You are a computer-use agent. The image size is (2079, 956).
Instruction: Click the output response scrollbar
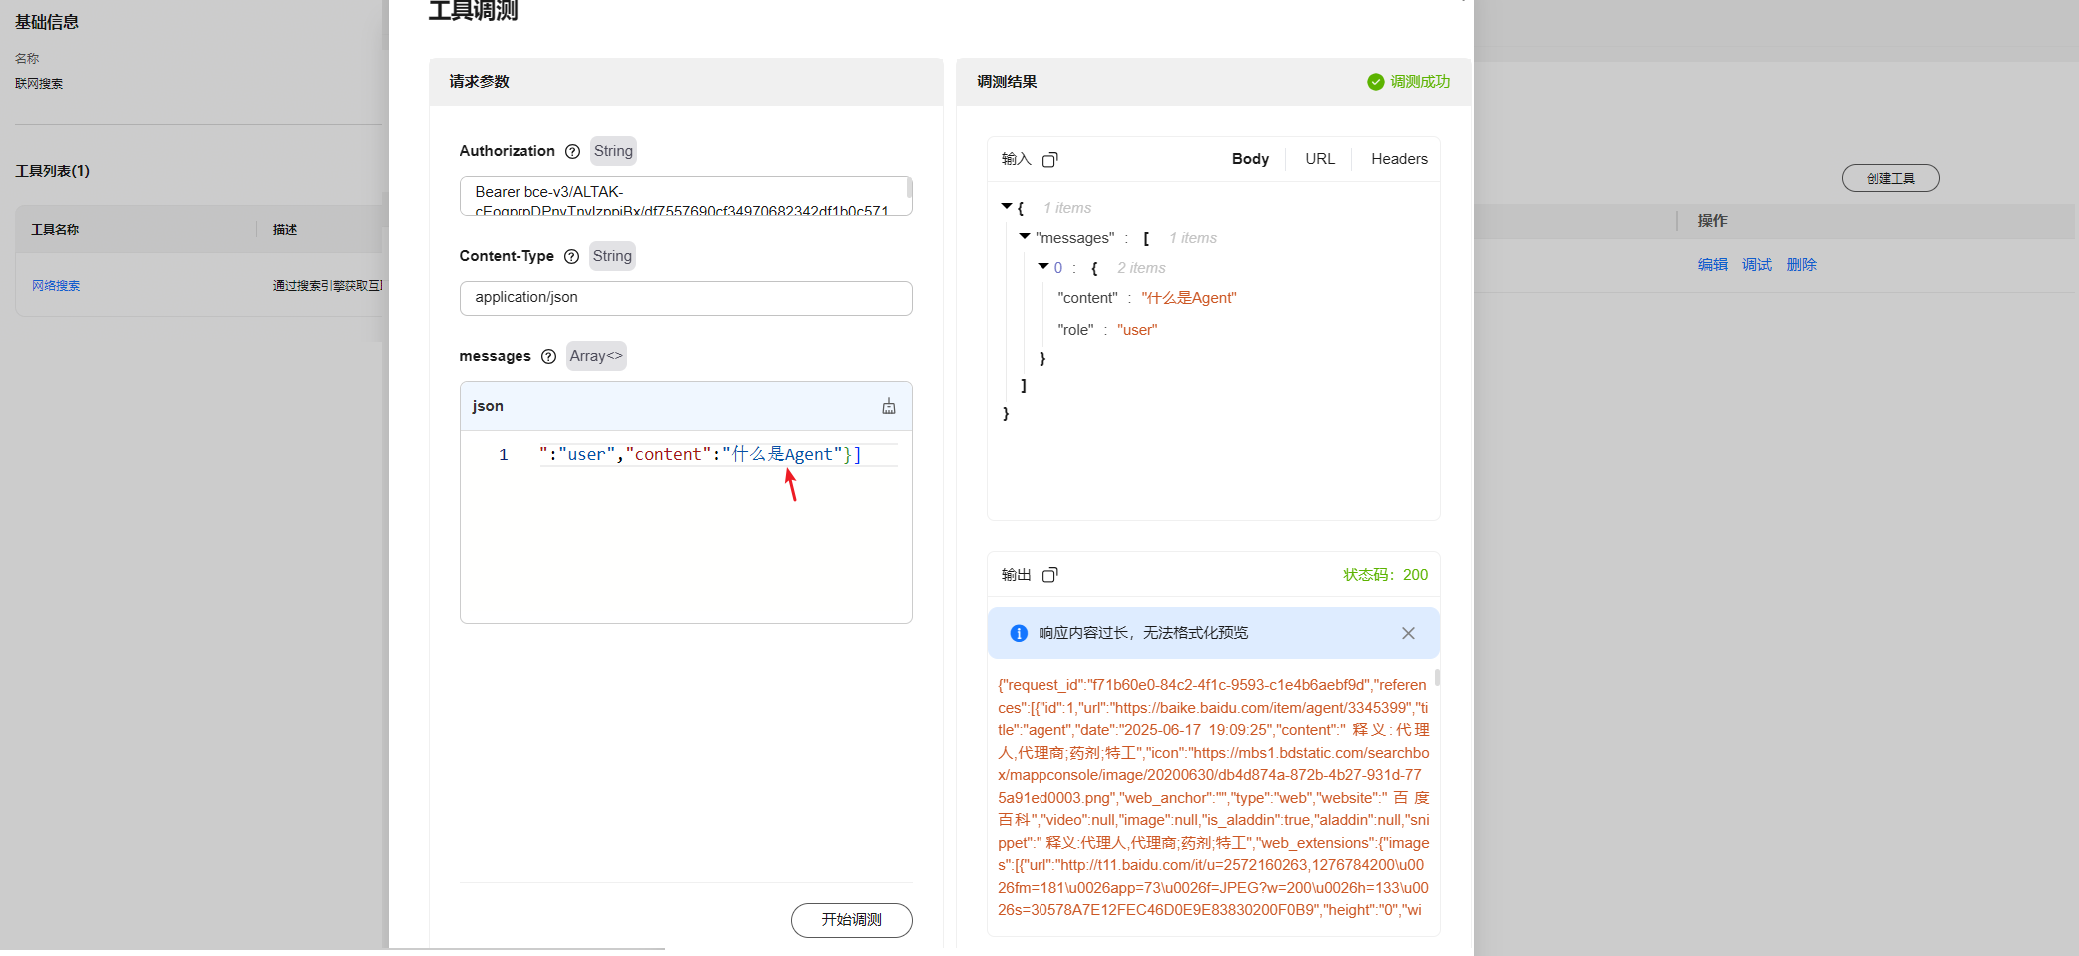(1437, 677)
